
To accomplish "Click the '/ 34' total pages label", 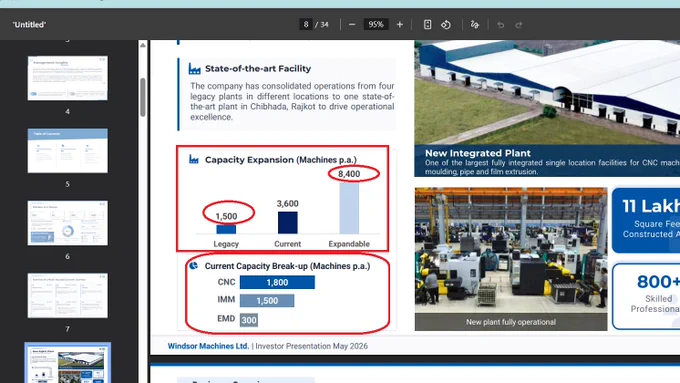I will pos(321,25).
